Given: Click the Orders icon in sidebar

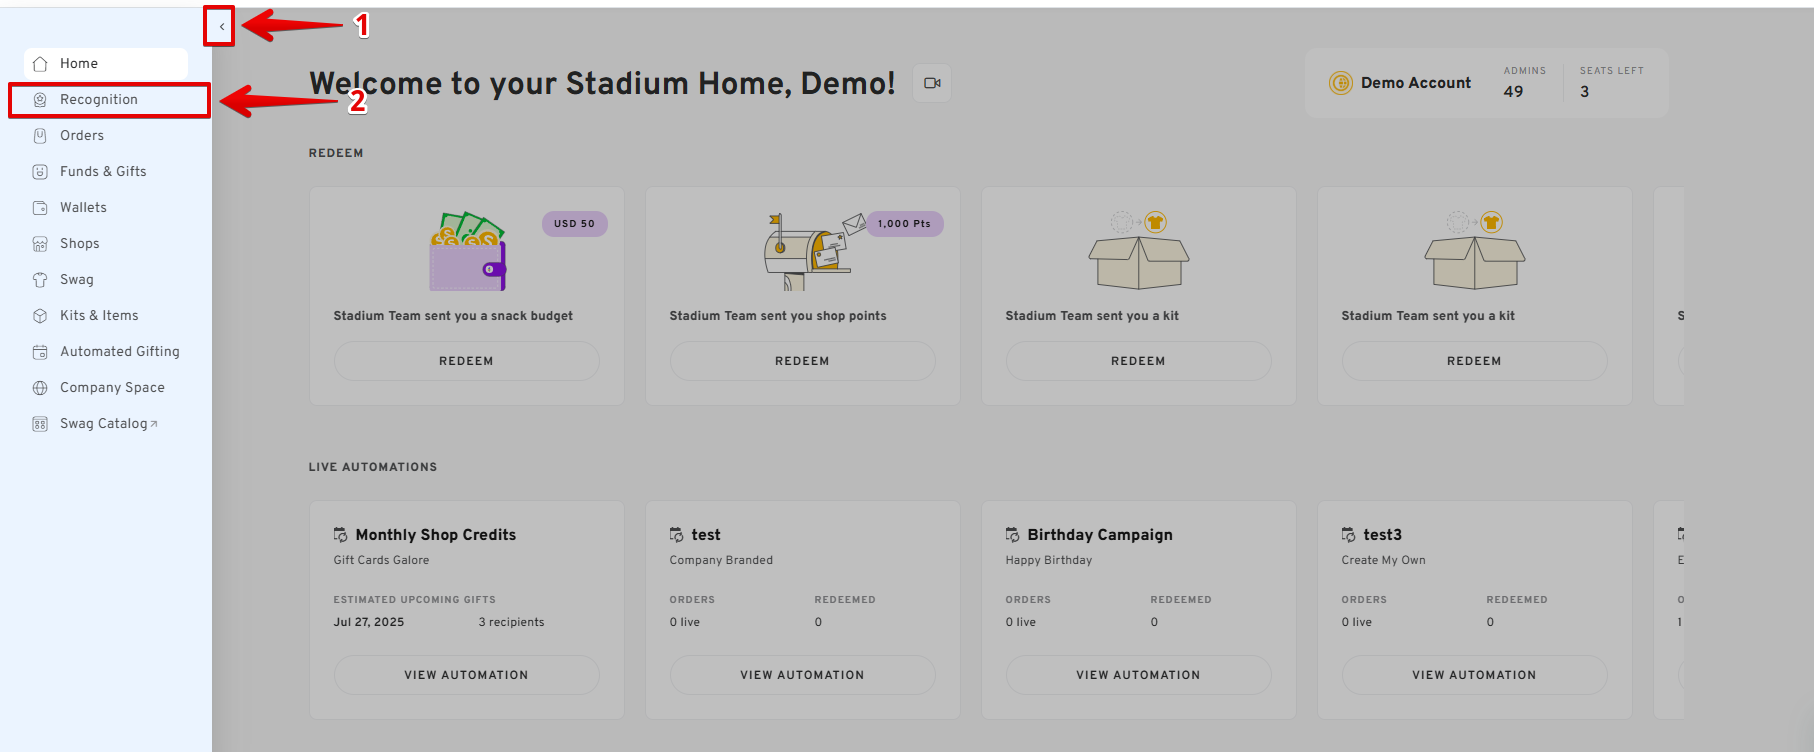Looking at the screenshot, I should 40,136.
